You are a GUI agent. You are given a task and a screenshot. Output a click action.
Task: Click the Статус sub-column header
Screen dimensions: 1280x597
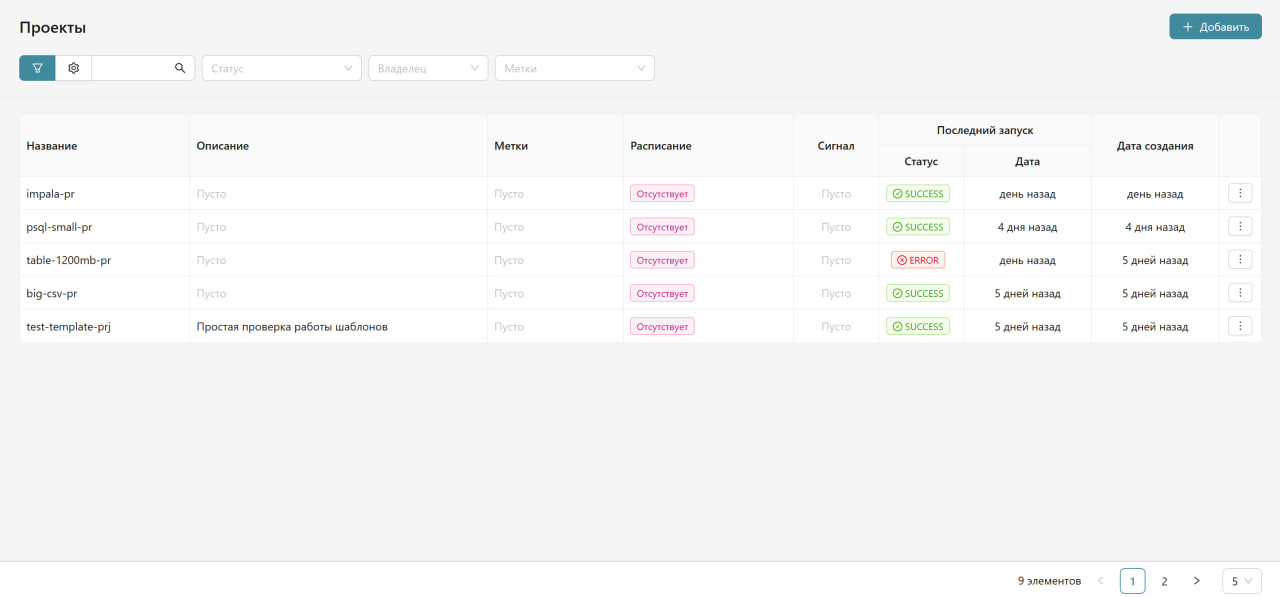tap(921, 161)
